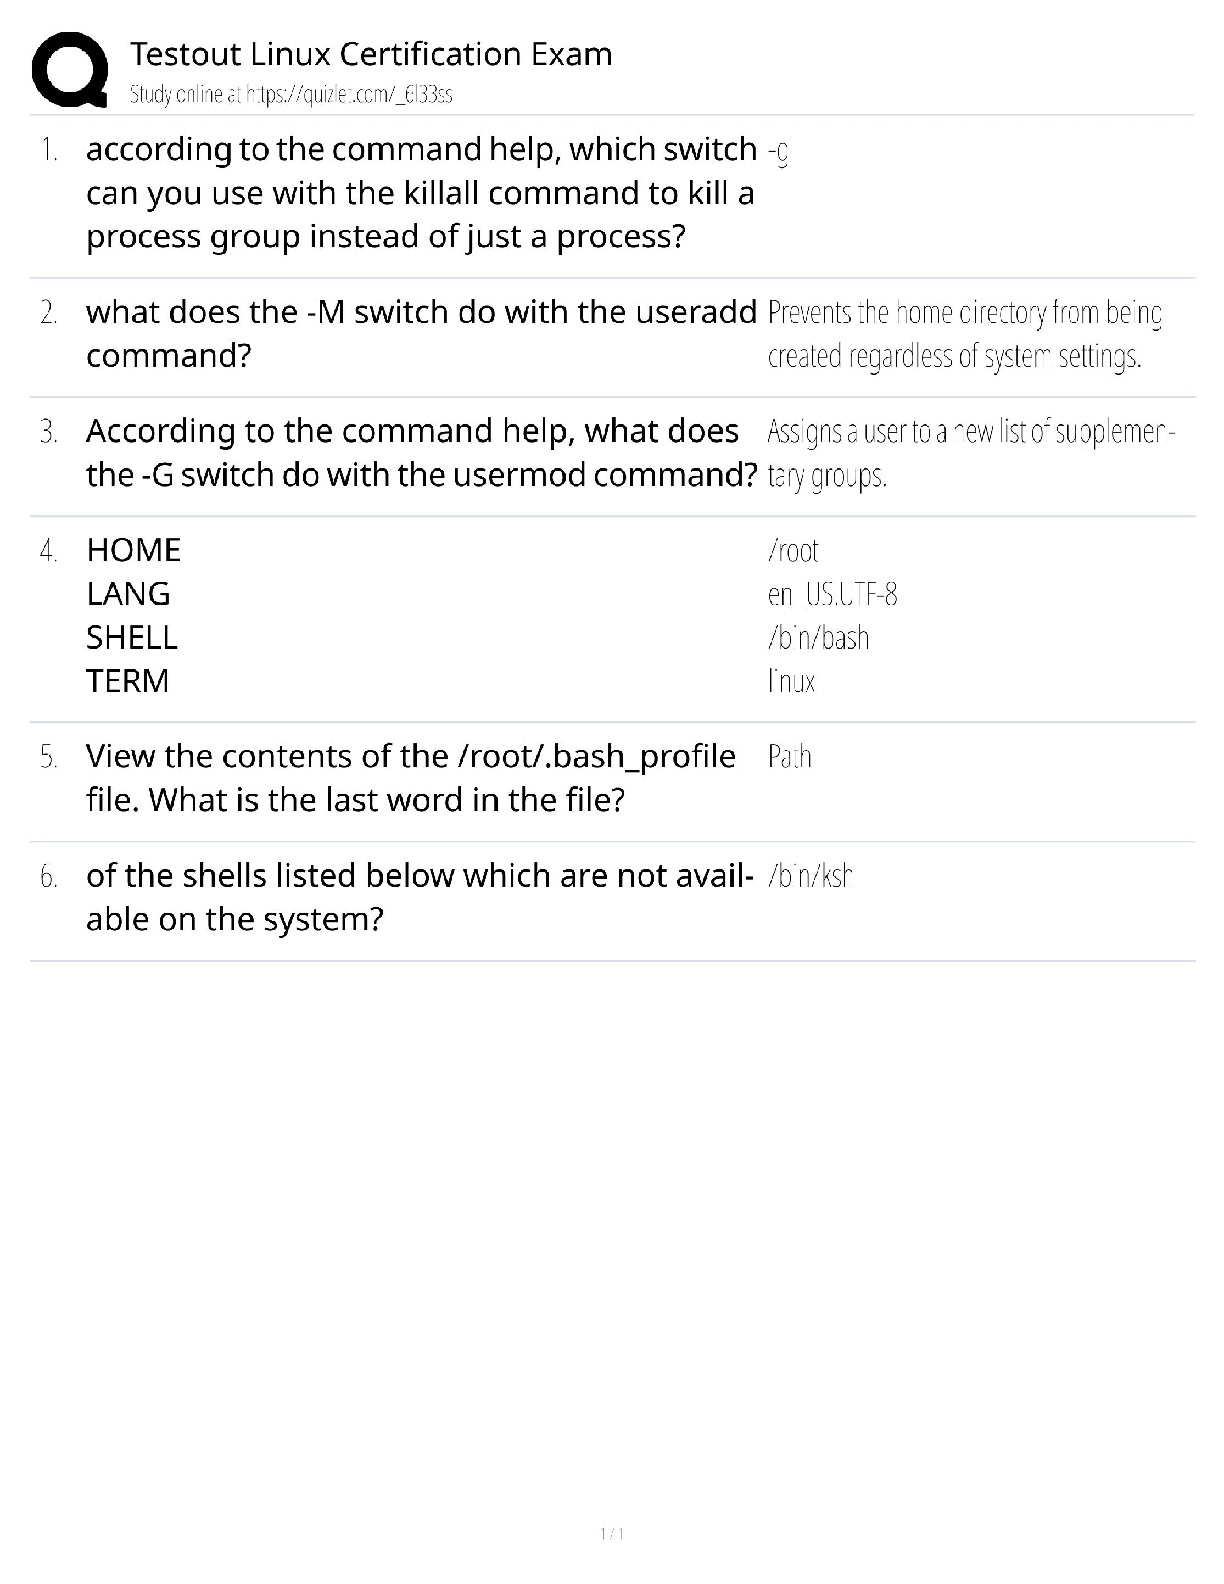This screenshot has width=1224, height=1584.
Task: Select the usermod -G switch question
Action: click(420, 453)
